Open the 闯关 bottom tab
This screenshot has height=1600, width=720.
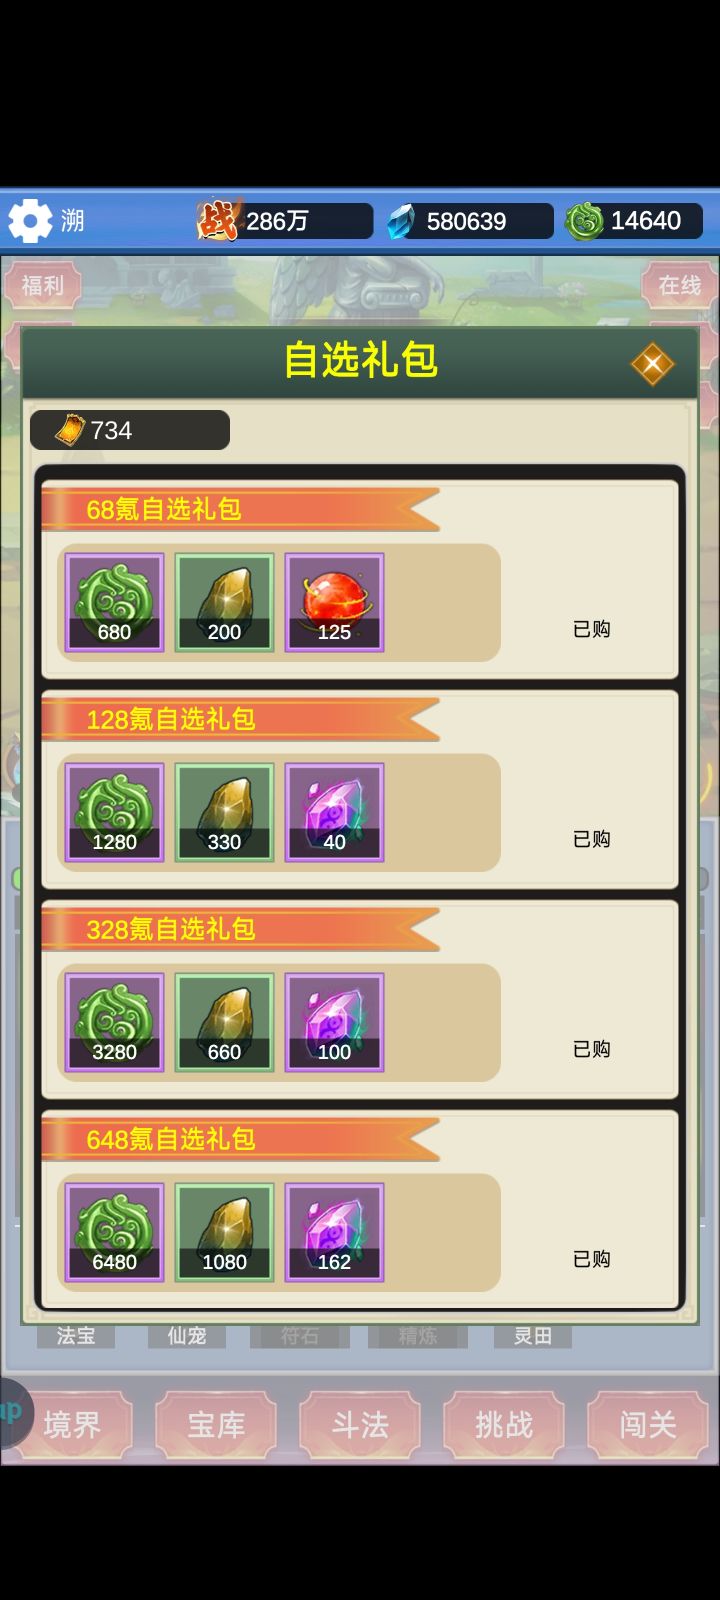tap(648, 1424)
